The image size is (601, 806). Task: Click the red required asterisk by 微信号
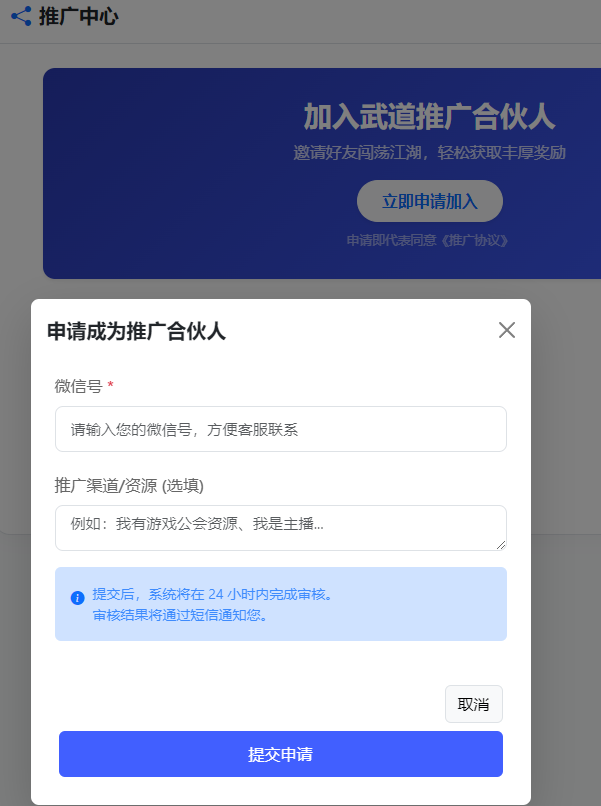tap(110, 384)
